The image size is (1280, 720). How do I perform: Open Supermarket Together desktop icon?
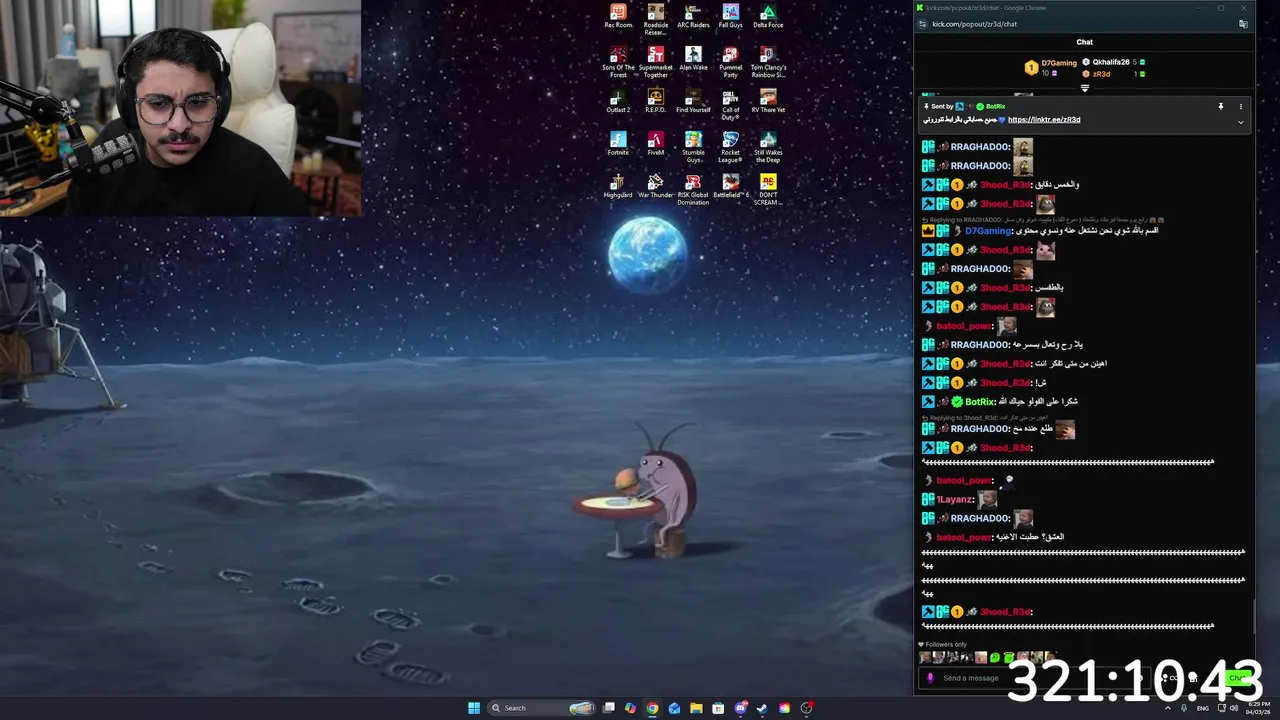(656, 62)
